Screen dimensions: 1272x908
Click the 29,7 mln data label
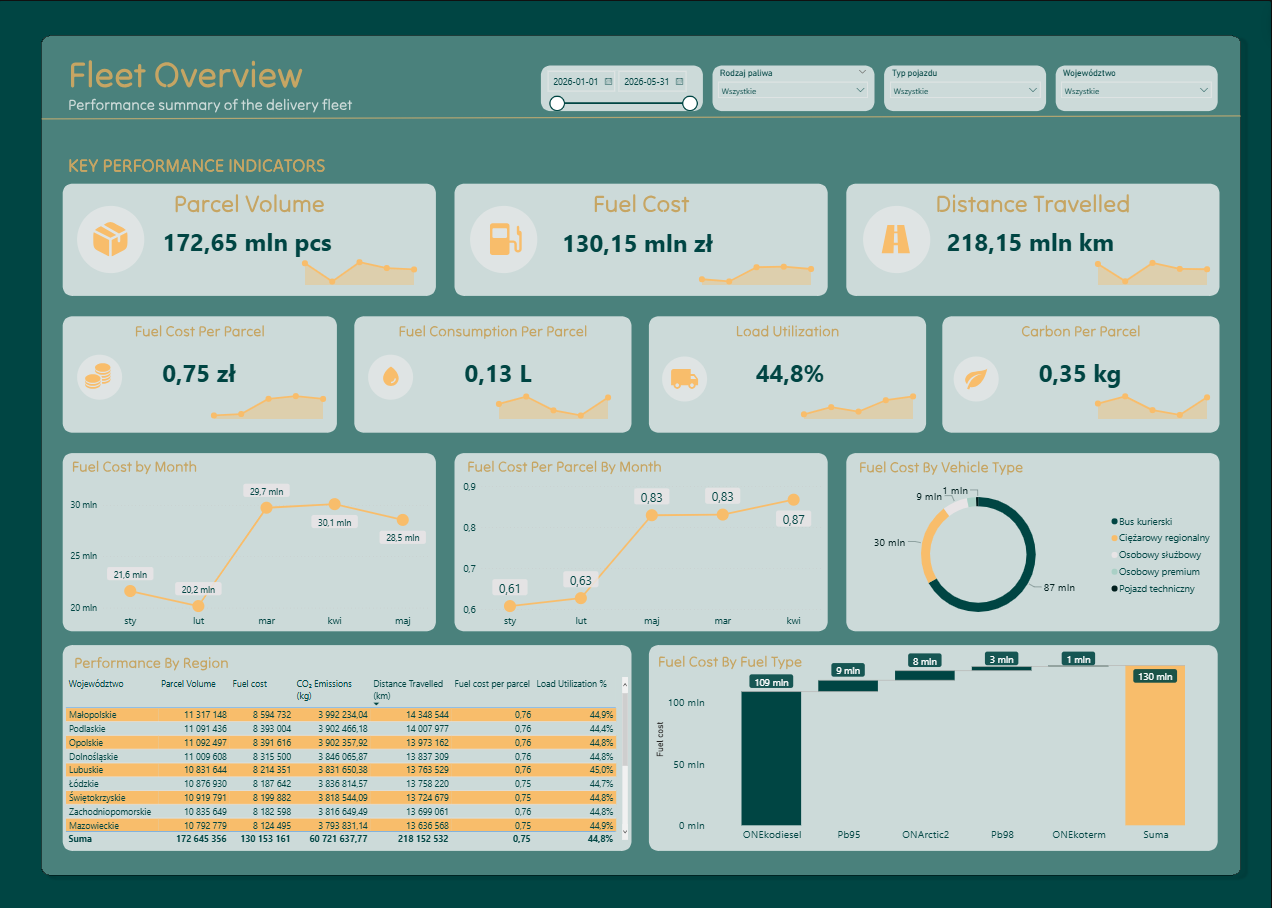point(267,491)
